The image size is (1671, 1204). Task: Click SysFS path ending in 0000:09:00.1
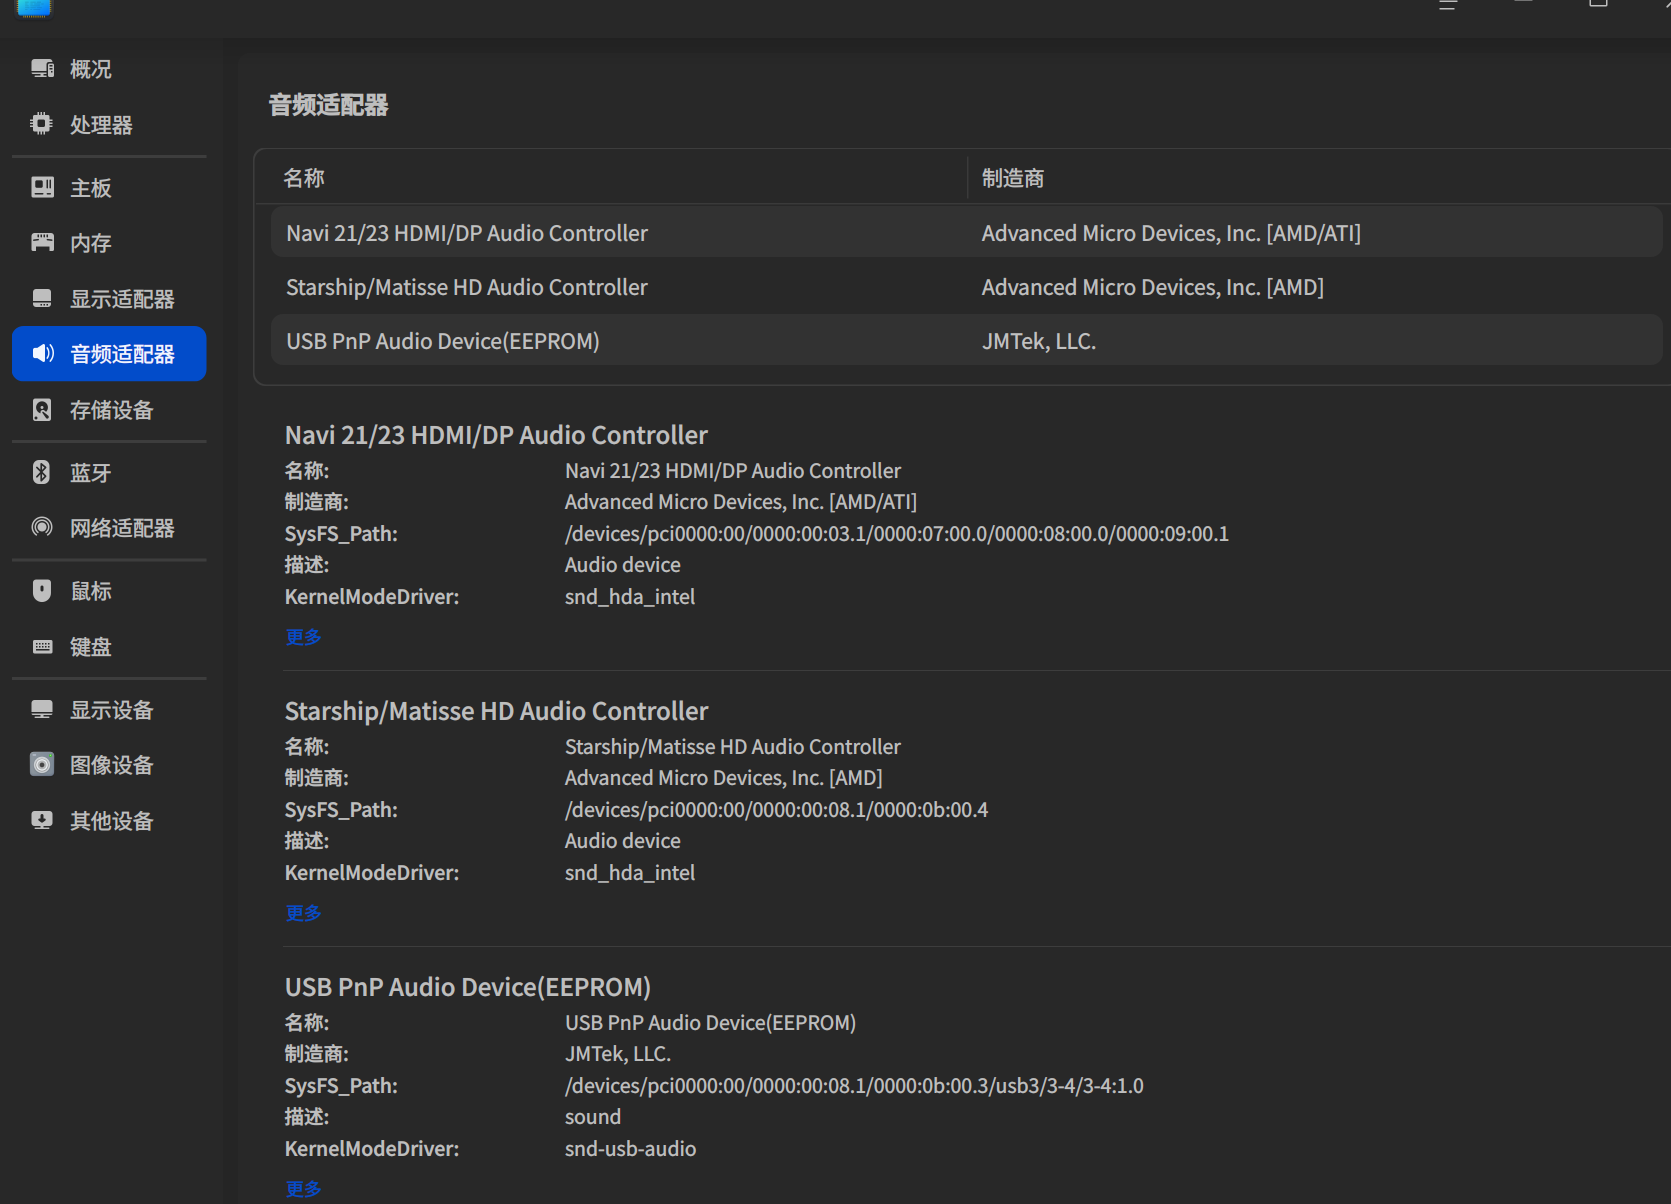click(897, 534)
